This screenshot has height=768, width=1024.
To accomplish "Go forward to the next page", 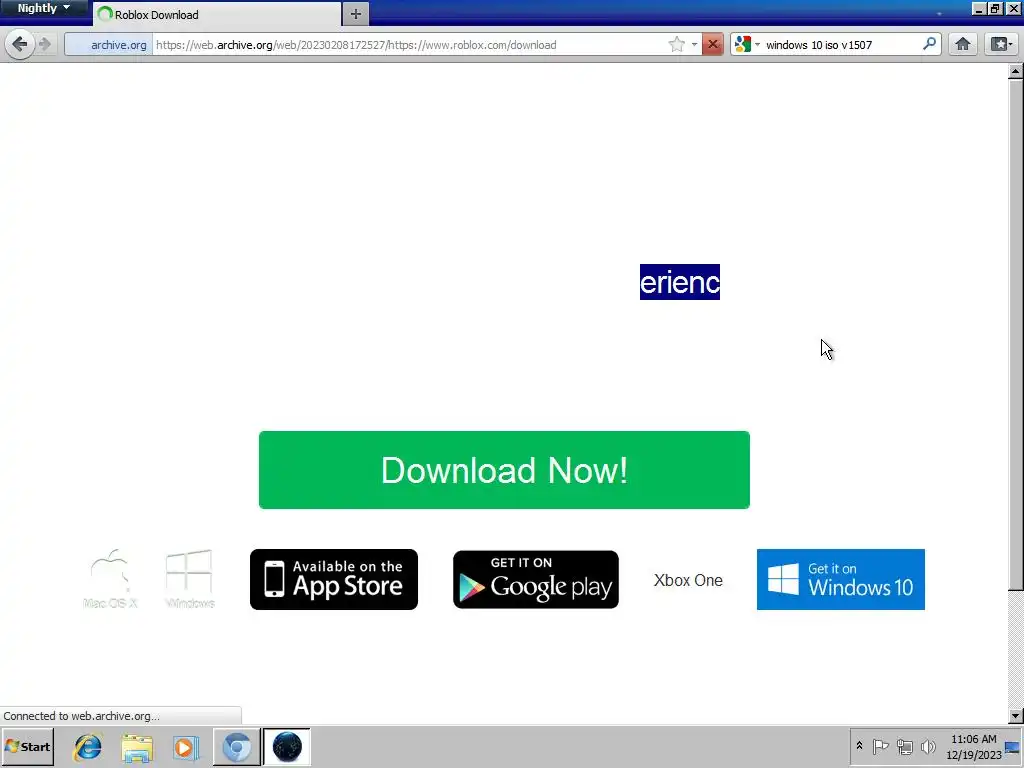I will 45,44.
